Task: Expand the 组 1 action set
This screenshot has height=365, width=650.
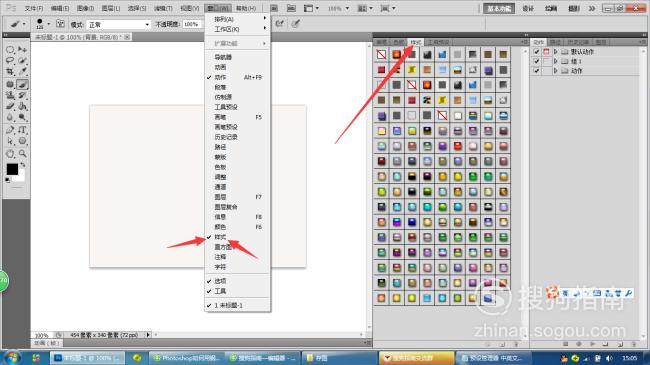Action: (556, 61)
